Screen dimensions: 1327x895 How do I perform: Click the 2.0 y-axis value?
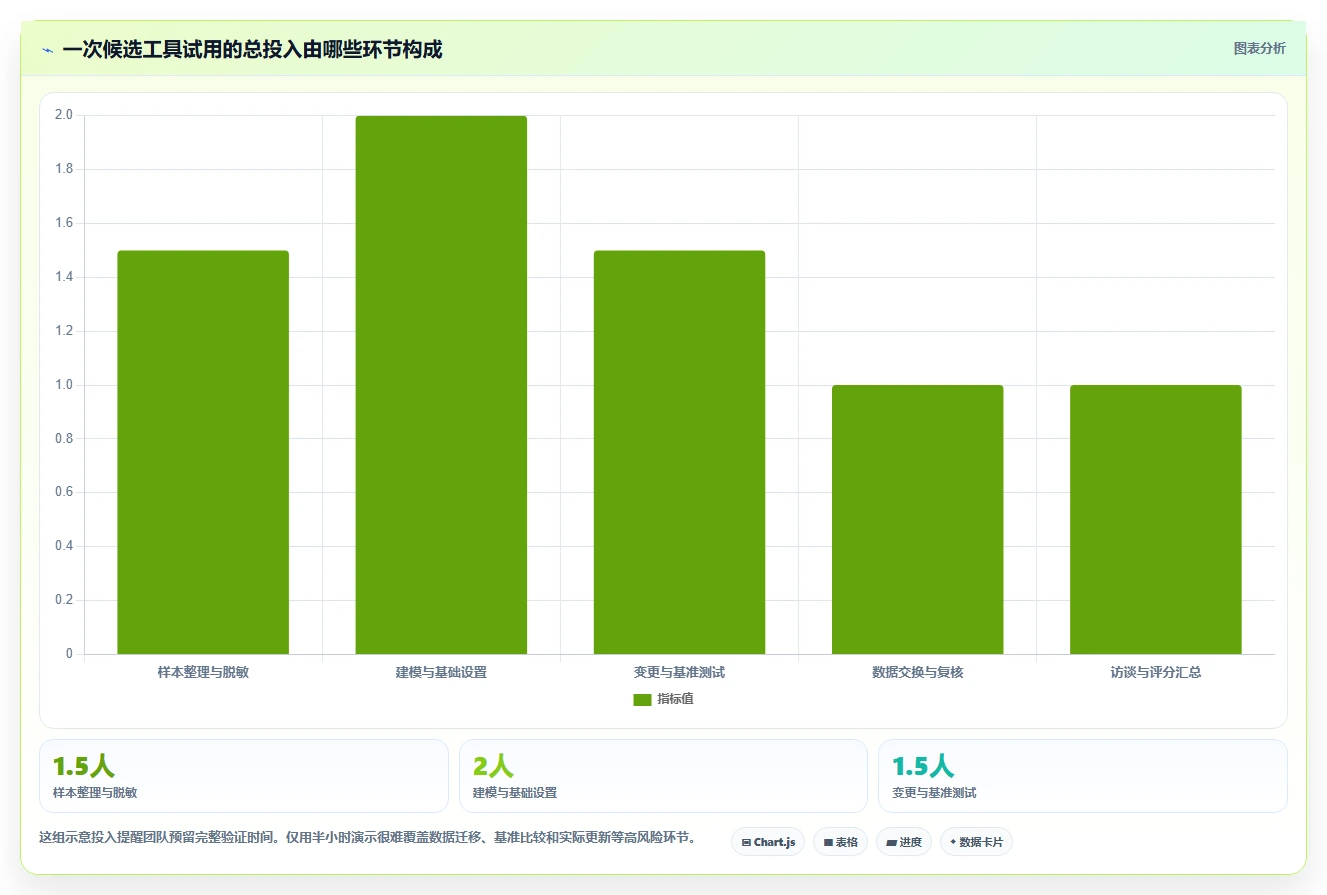click(x=64, y=115)
